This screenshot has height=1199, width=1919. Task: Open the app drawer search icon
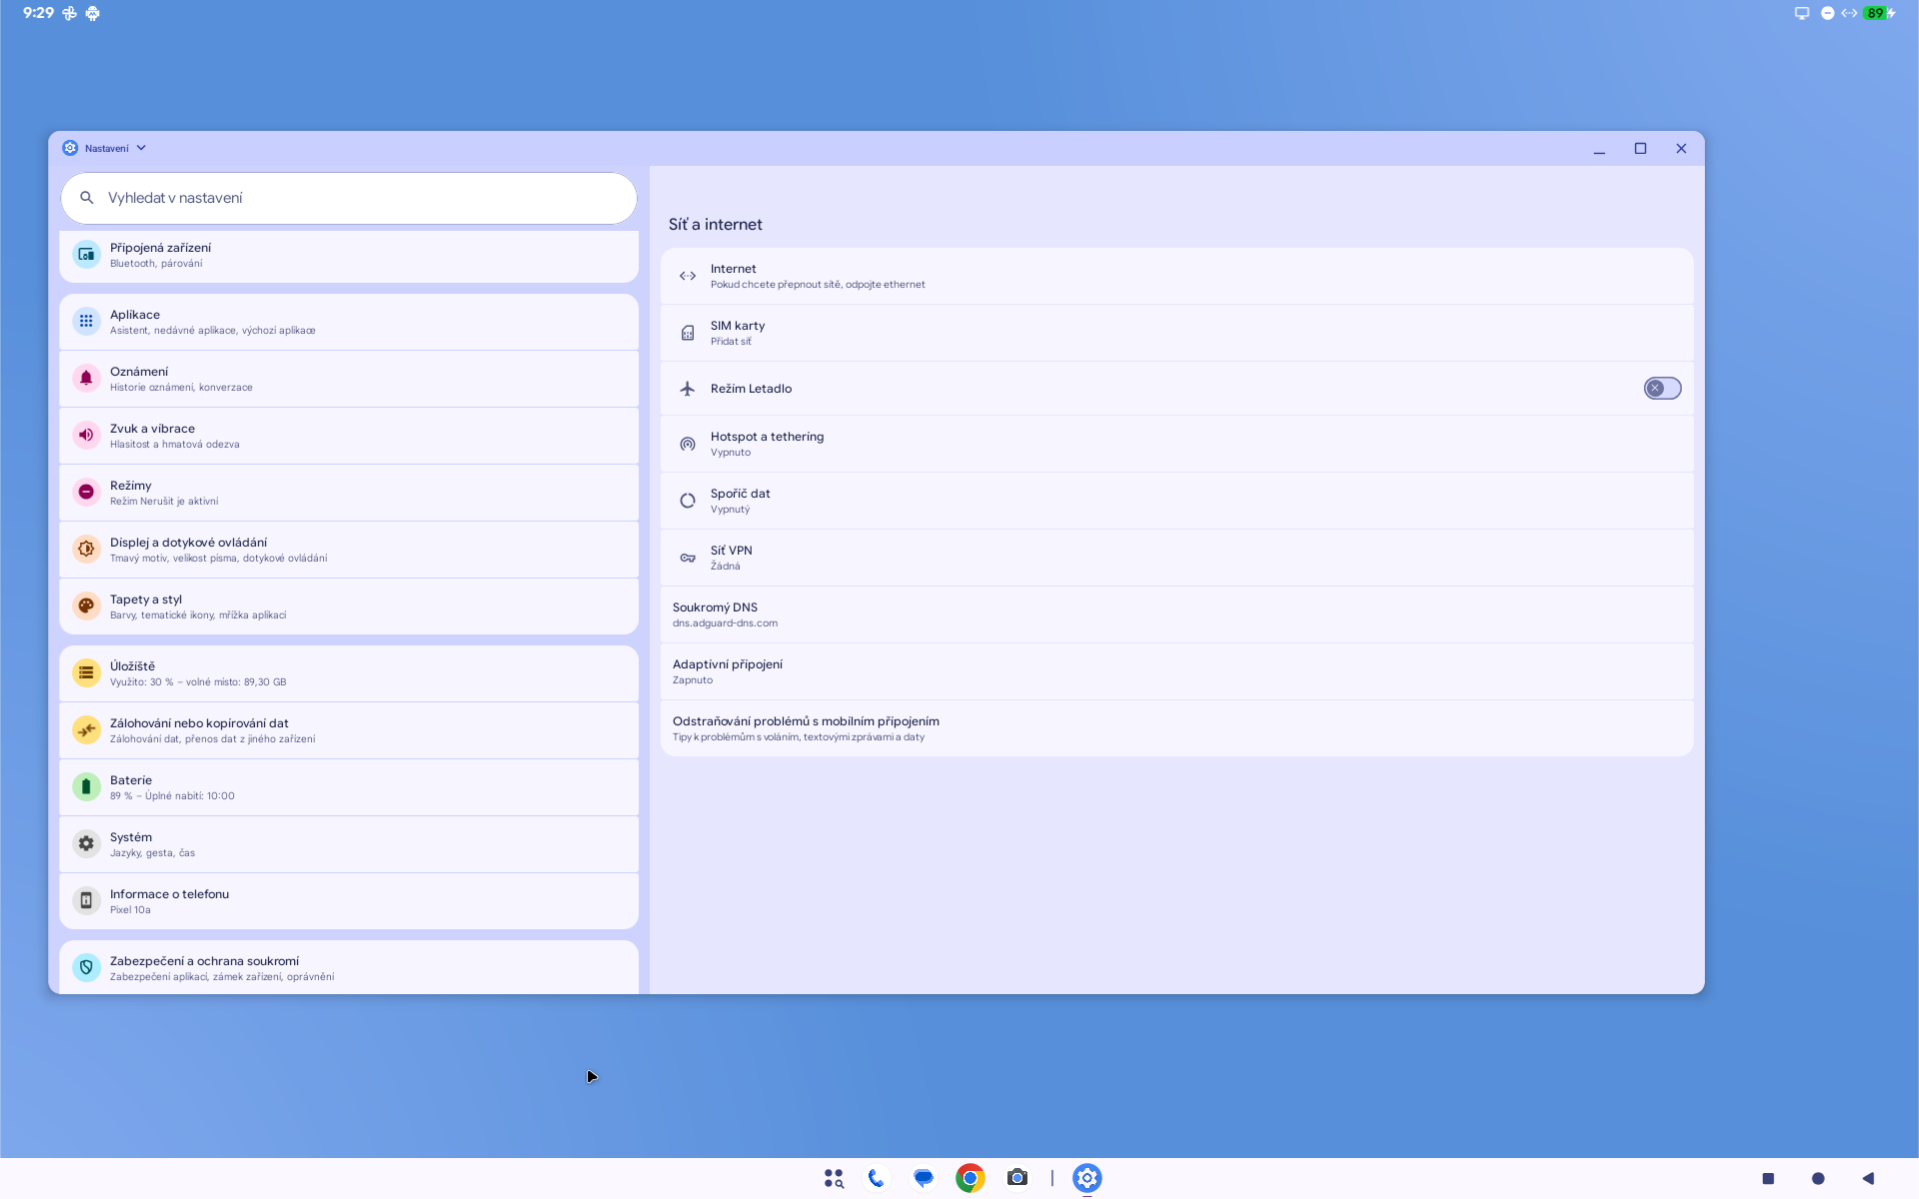coord(833,1178)
